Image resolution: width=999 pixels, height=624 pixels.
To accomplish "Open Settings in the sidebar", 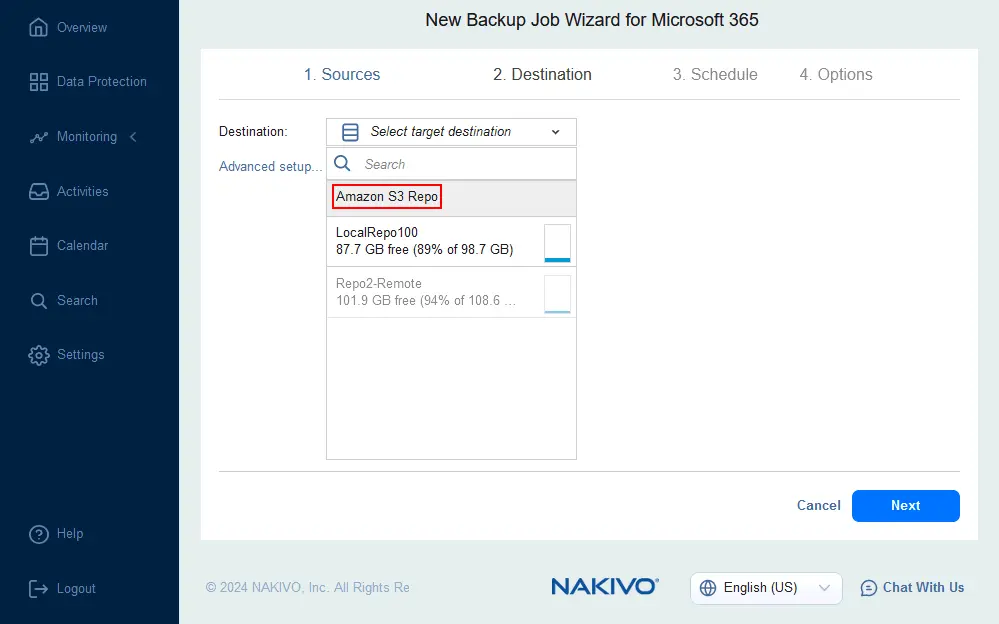I will coord(80,355).
